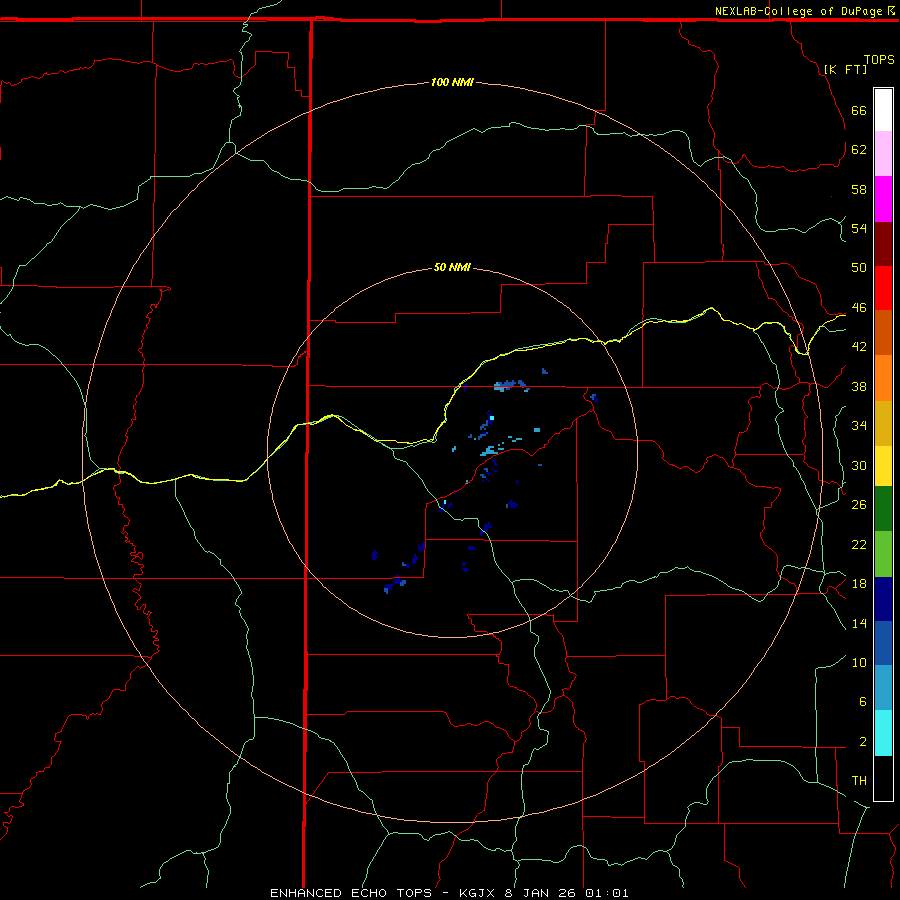Click the legend value "66"

click(859, 110)
